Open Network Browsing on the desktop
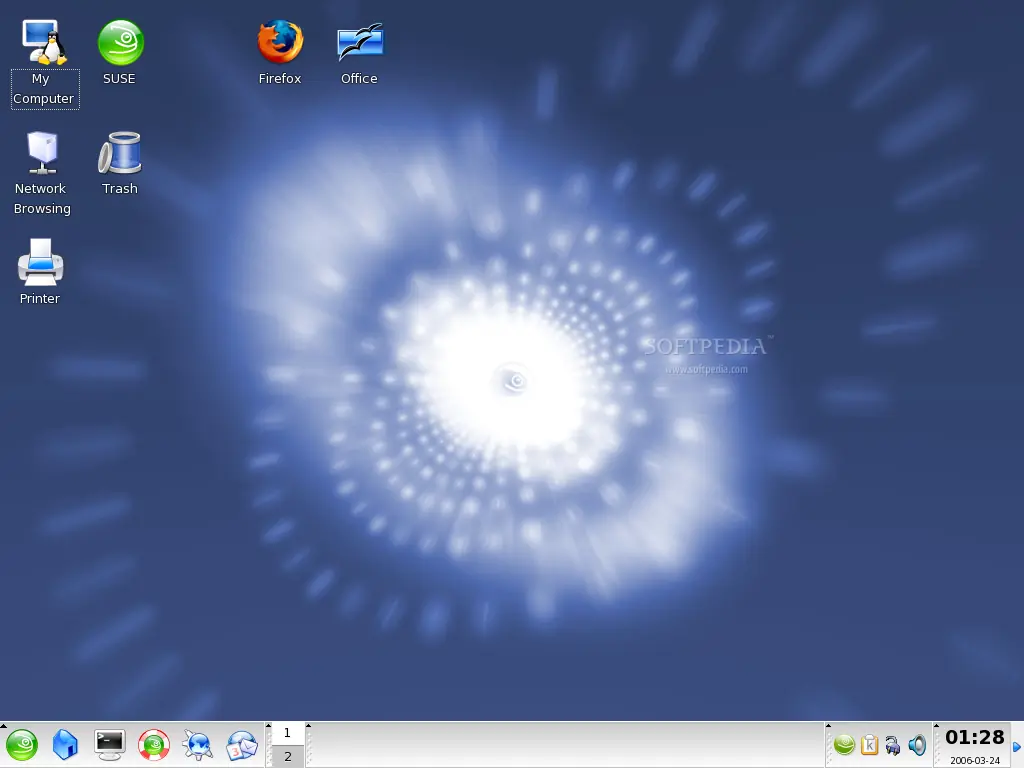This screenshot has width=1024, height=768. (42, 153)
